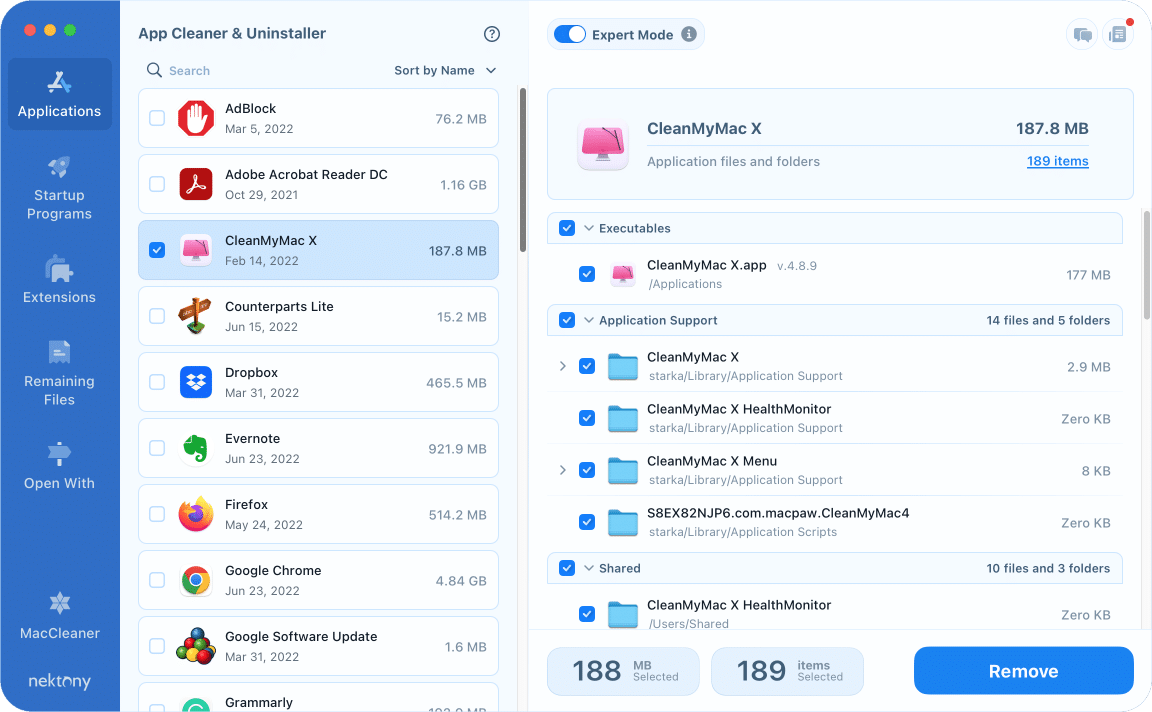Click the 188 MB Selected indicator
This screenshot has width=1152, height=712.
[623, 671]
